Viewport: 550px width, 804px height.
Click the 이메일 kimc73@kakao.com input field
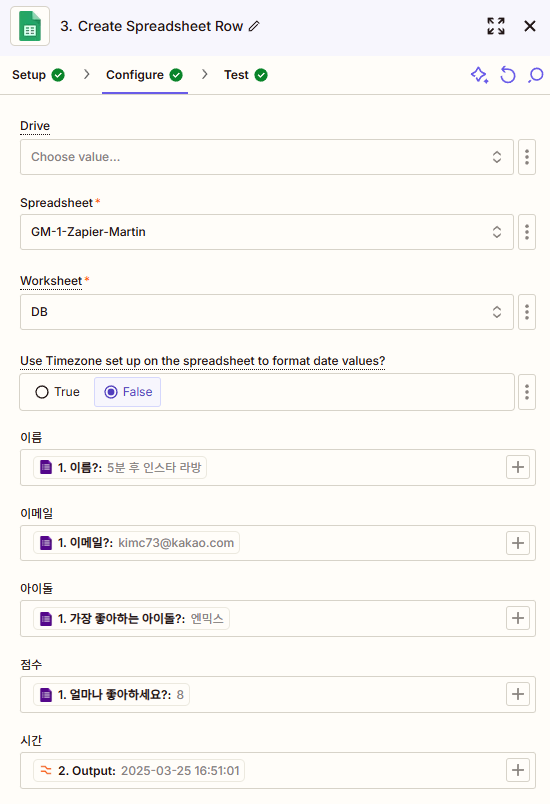pos(278,543)
